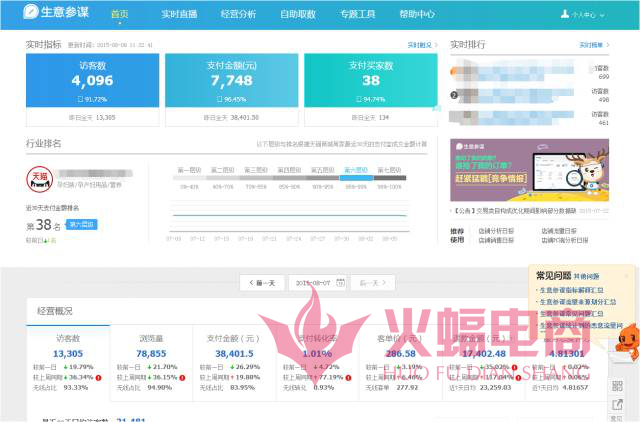
Task: Click the 其他问题 link in 常见问题
Action: 587,277
